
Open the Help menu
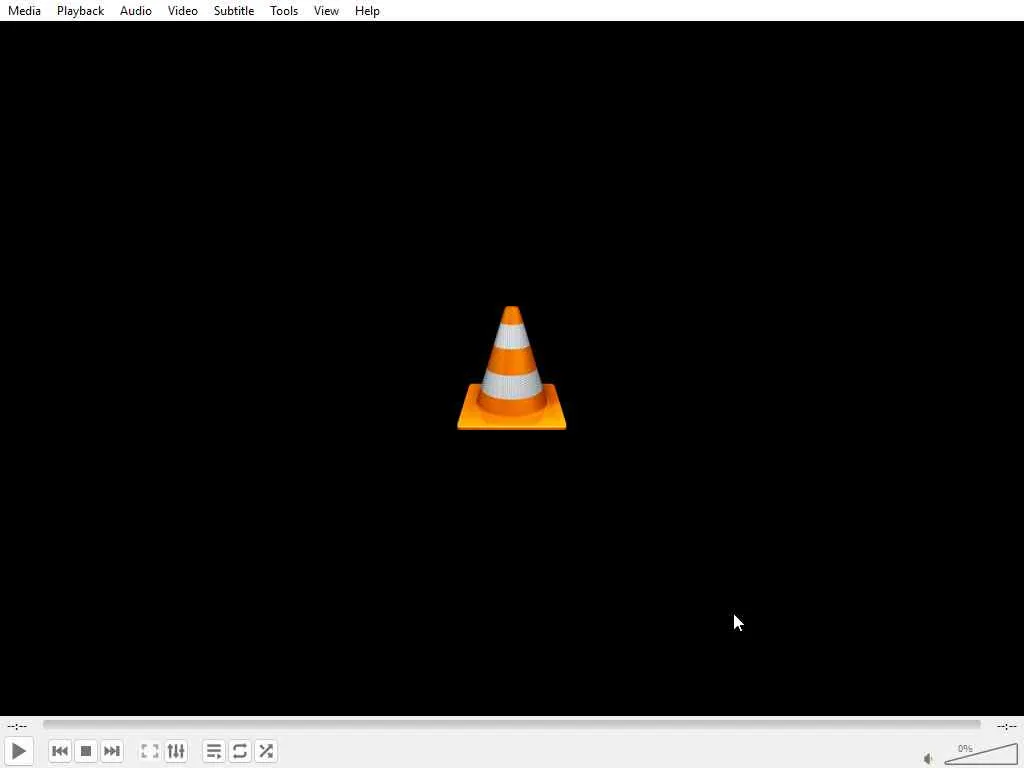367,10
